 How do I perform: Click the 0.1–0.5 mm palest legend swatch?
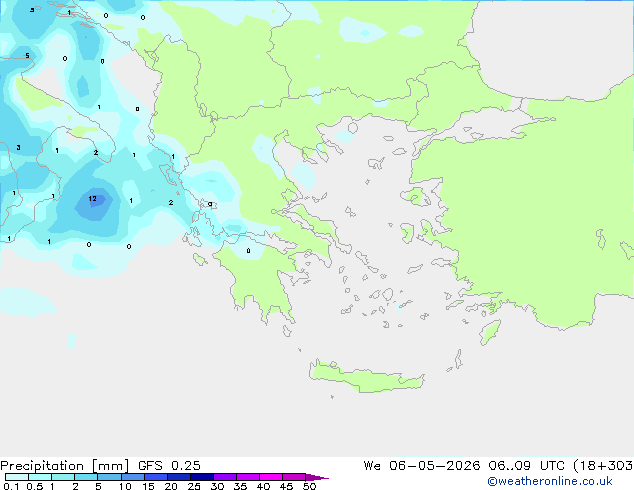coord(17,477)
